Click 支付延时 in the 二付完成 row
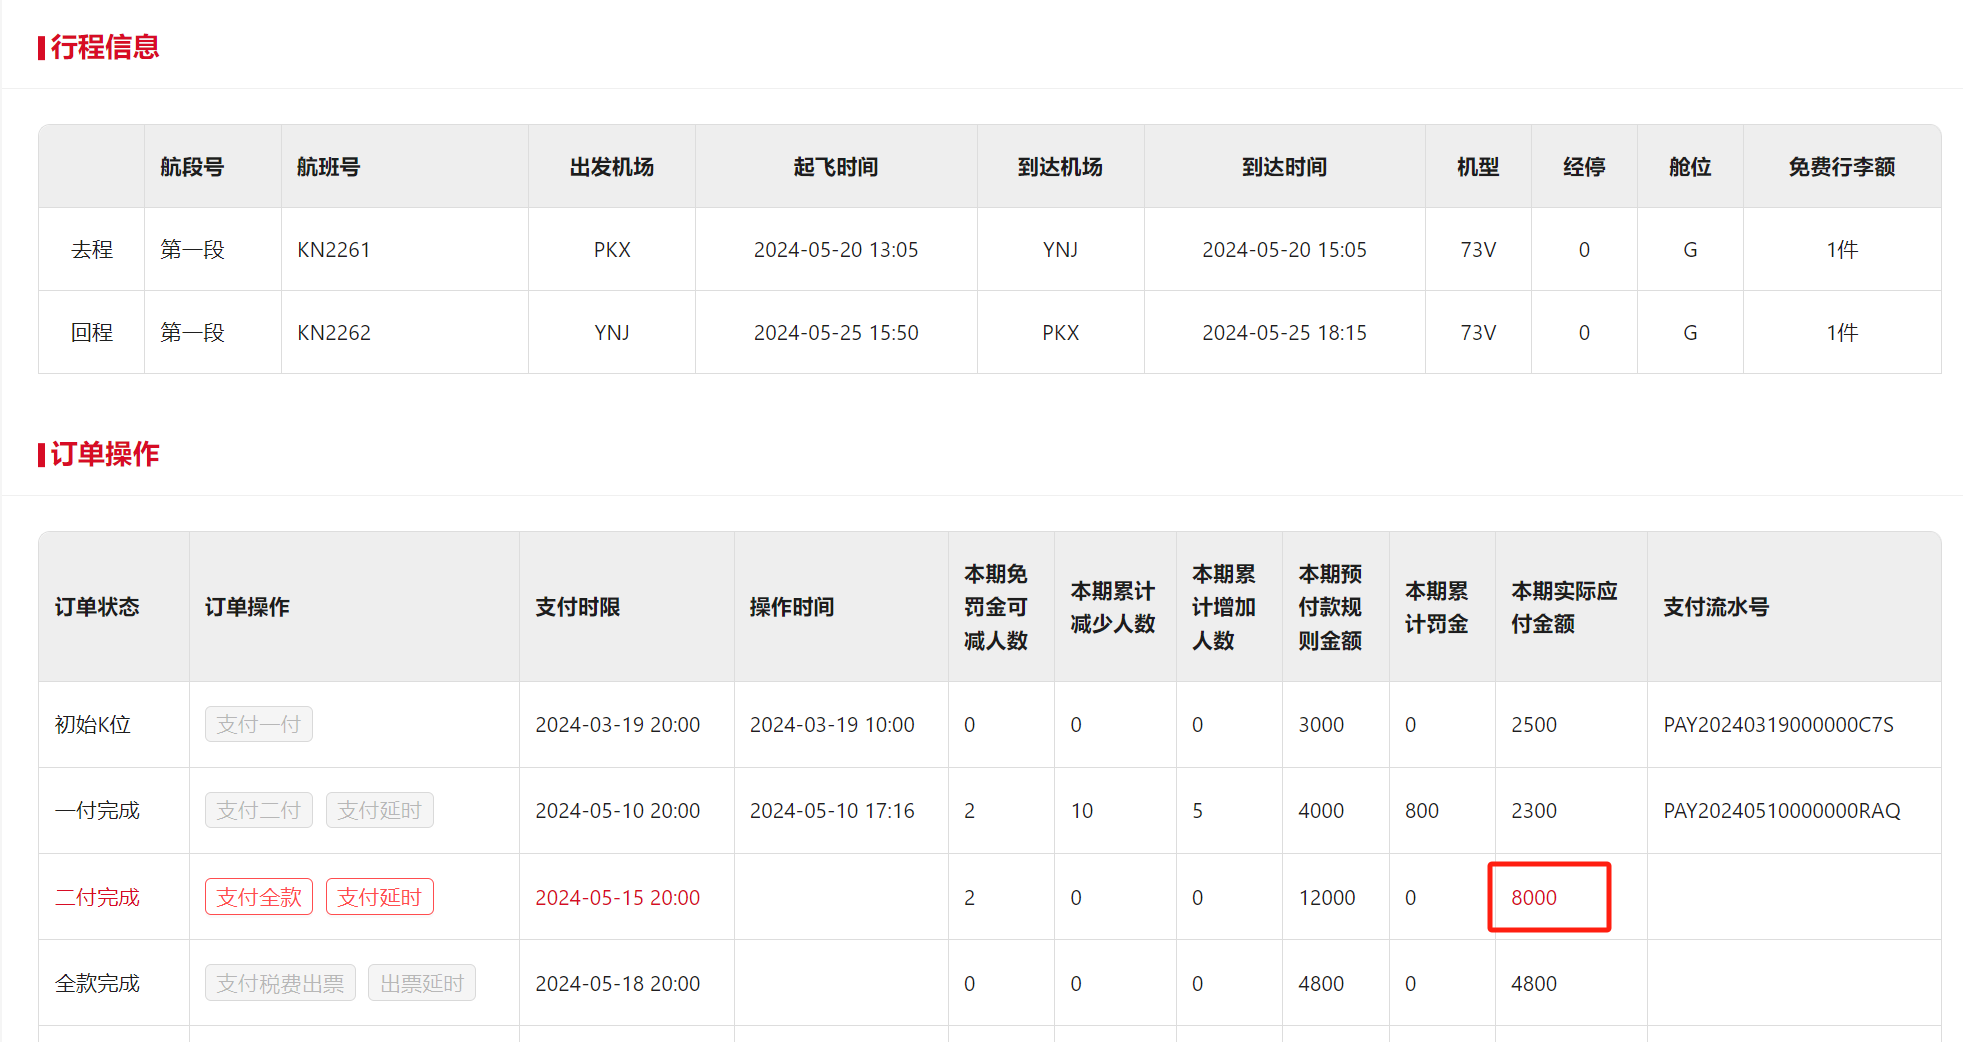 (x=379, y=897)
